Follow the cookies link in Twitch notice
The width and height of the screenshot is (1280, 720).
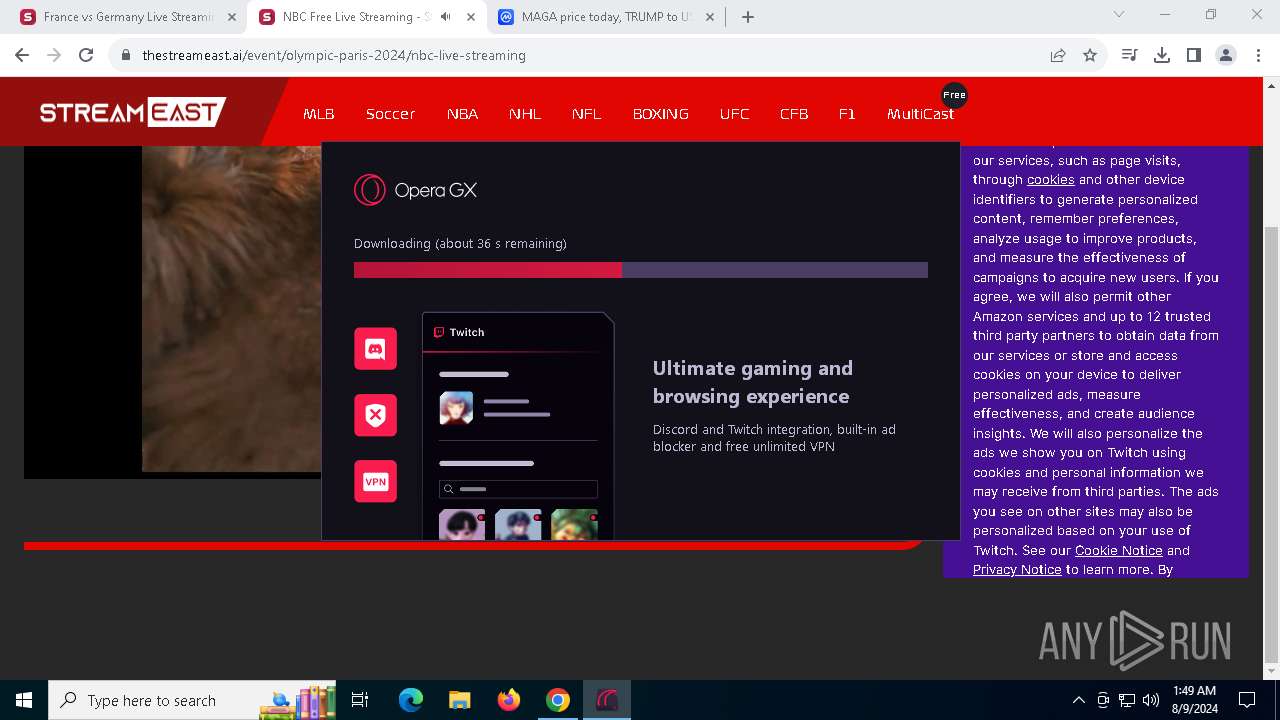point(1050,180)
